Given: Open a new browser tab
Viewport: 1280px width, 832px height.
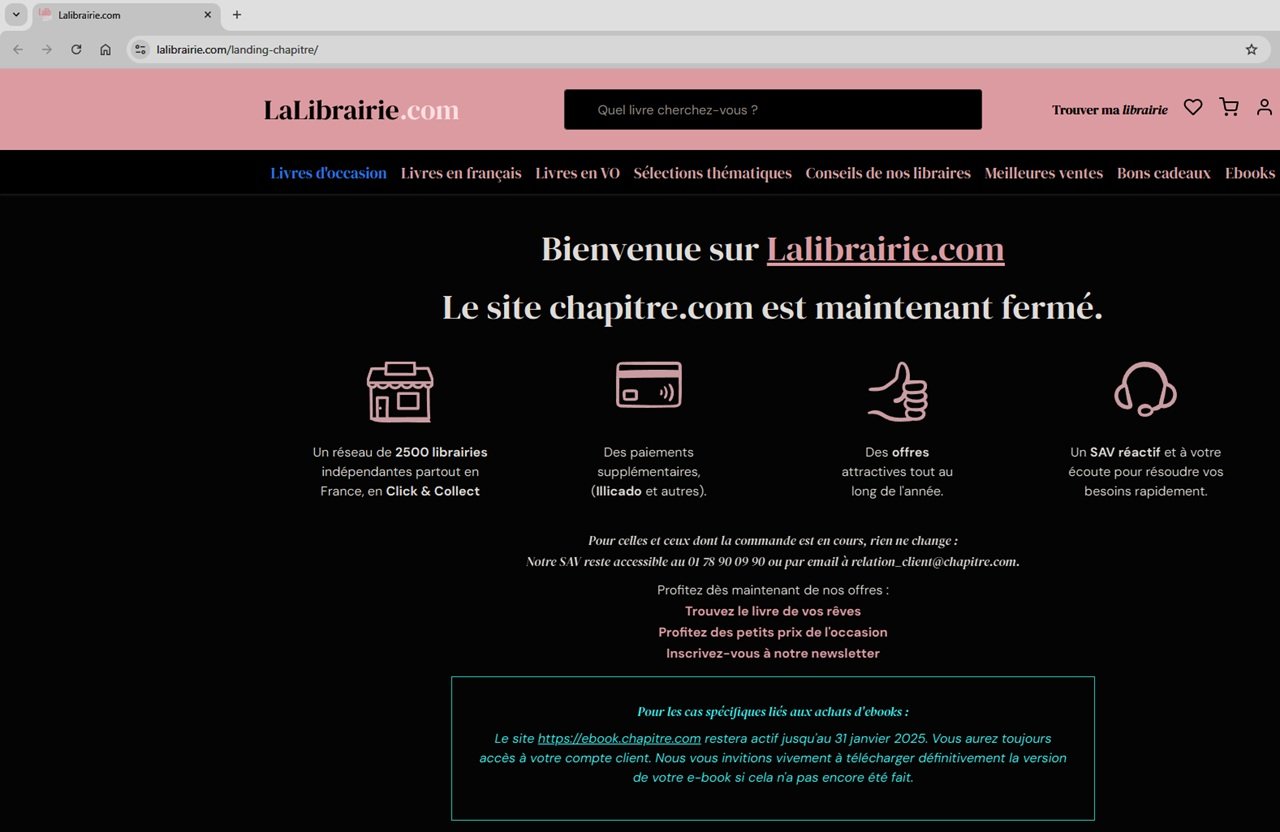Looking at the screenshot, I should click(x=236, y=15).
